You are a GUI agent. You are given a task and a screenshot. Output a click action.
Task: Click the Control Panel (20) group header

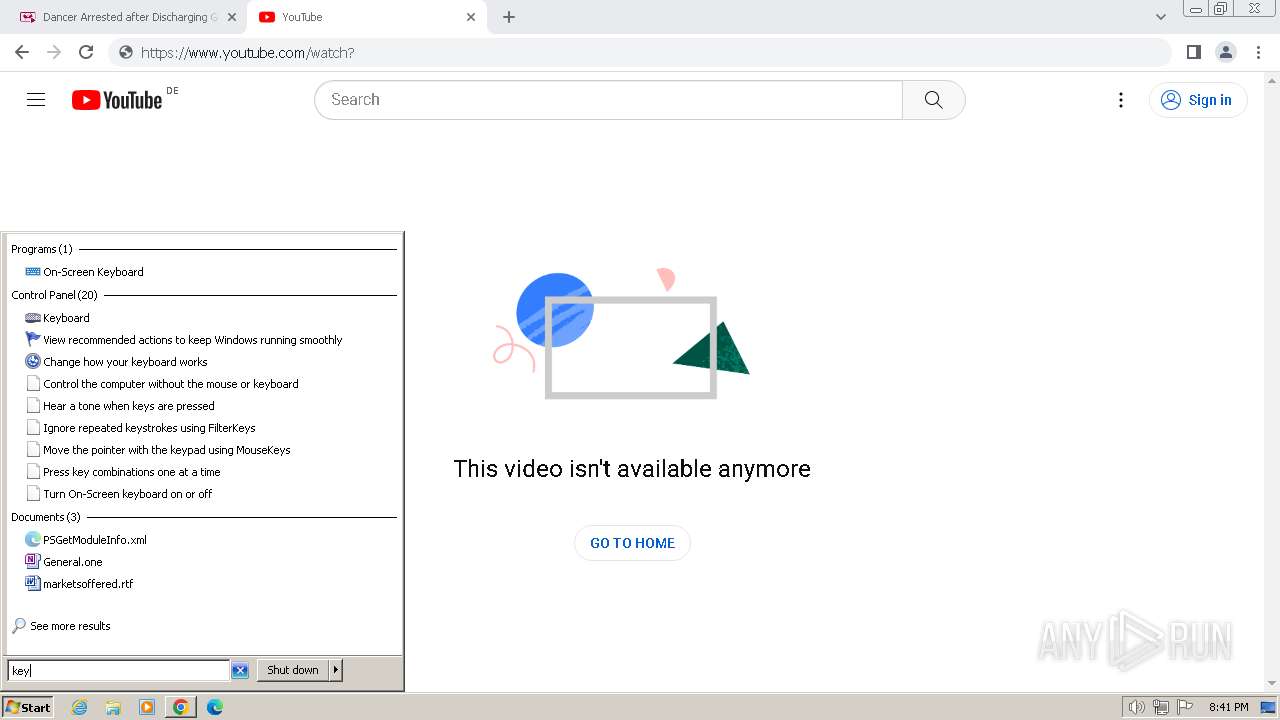click(55, 295)
